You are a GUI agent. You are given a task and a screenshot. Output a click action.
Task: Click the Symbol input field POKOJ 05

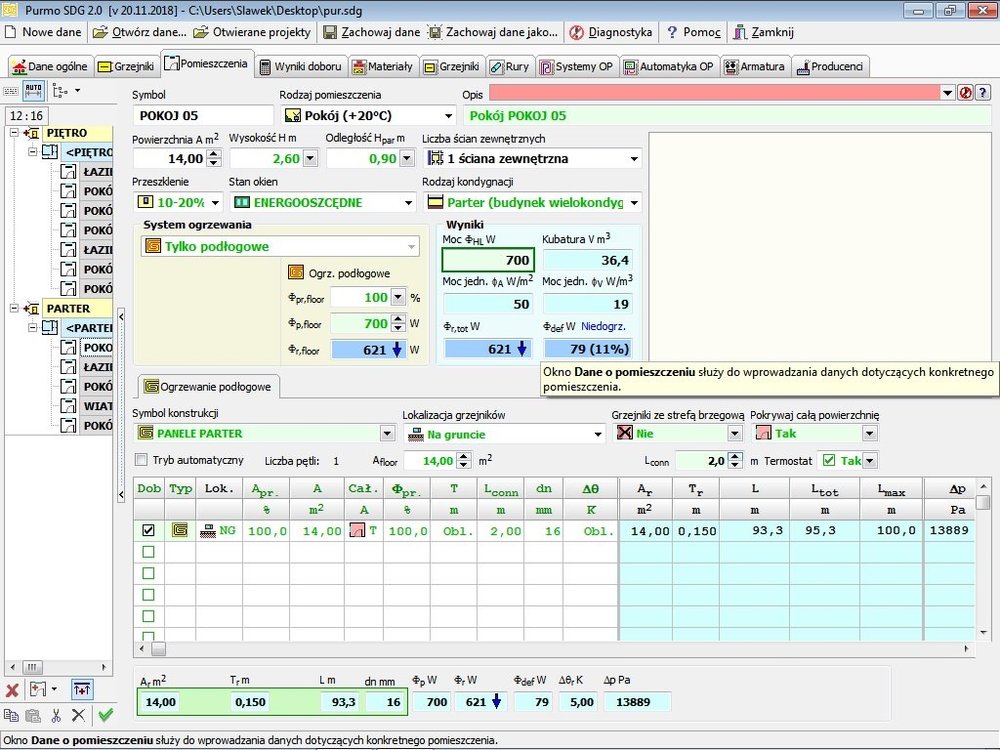200,116
